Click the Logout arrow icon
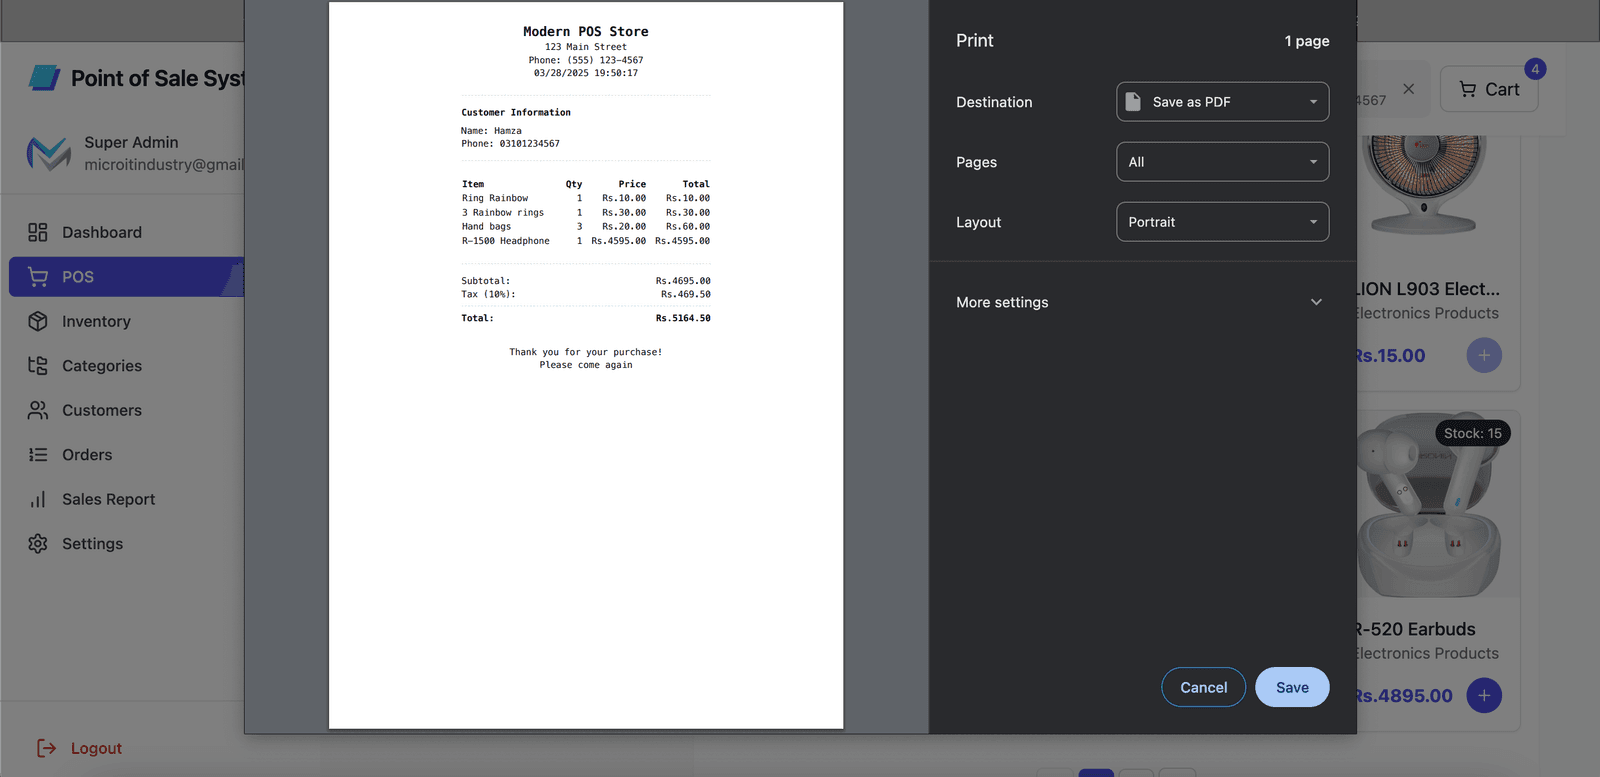The width and height of the screenshot is (1600, 777). [46, 748]
